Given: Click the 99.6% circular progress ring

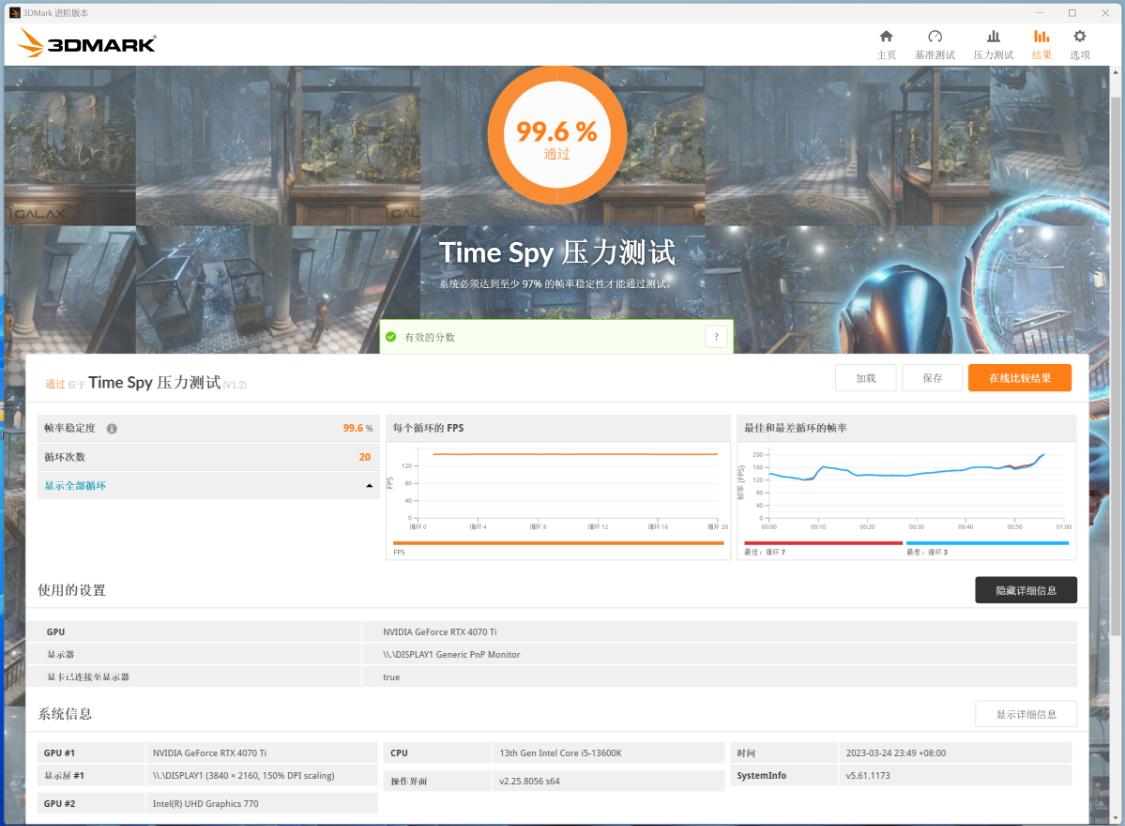Looking at the screenshot, I should point(555,136).
